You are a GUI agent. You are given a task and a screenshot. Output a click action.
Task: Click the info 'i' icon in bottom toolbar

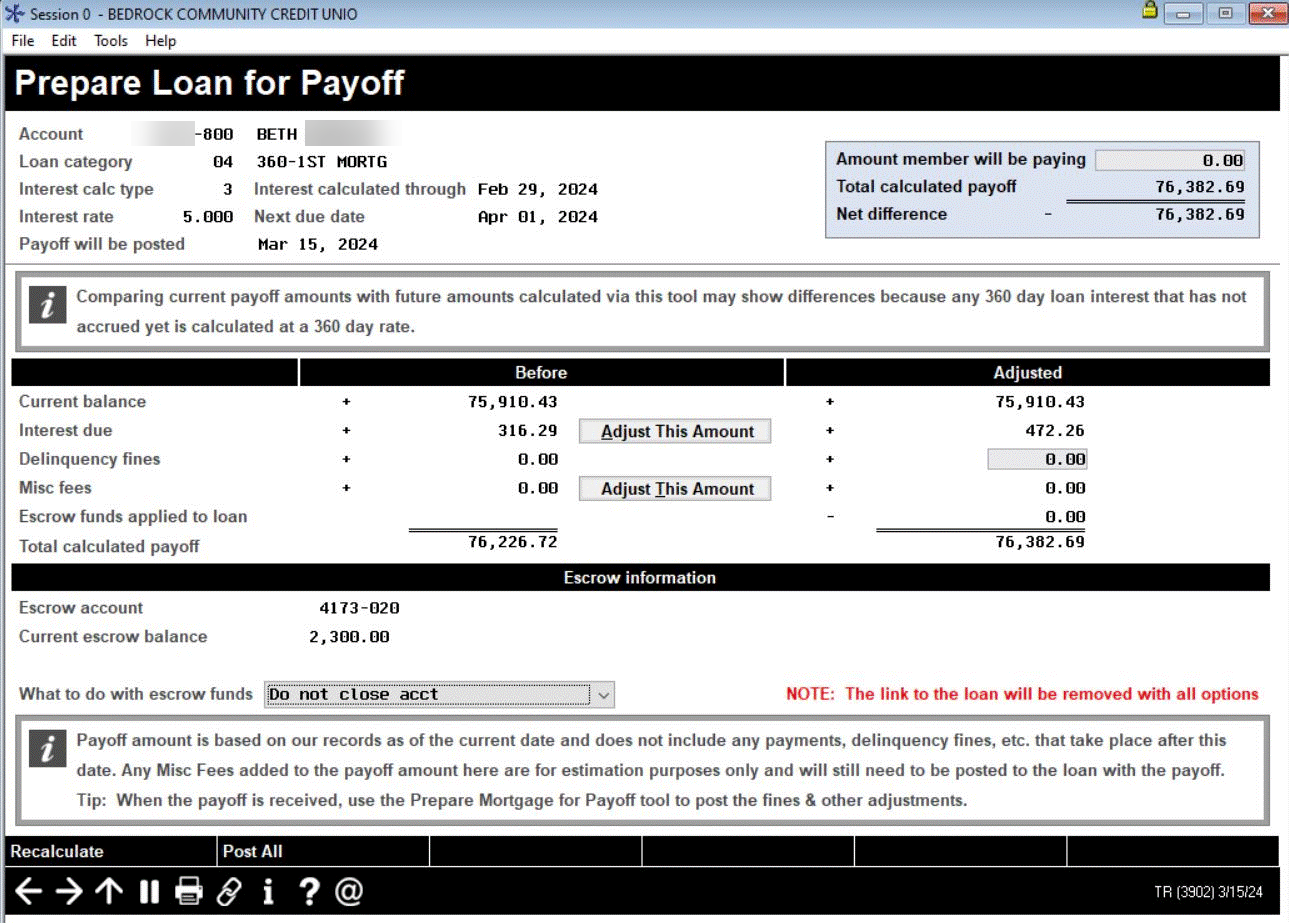tap(268, 891)
